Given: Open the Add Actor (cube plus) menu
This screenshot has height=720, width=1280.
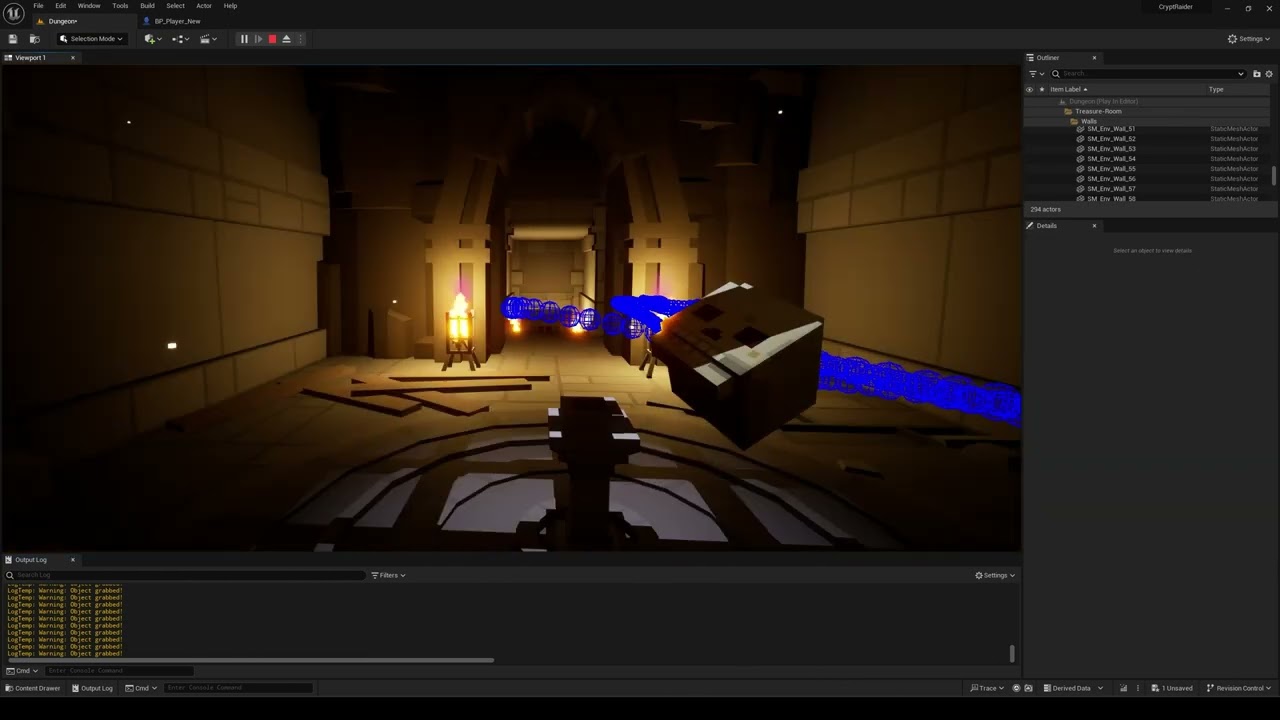Looking at the screenshot, I should pos(152,39).
